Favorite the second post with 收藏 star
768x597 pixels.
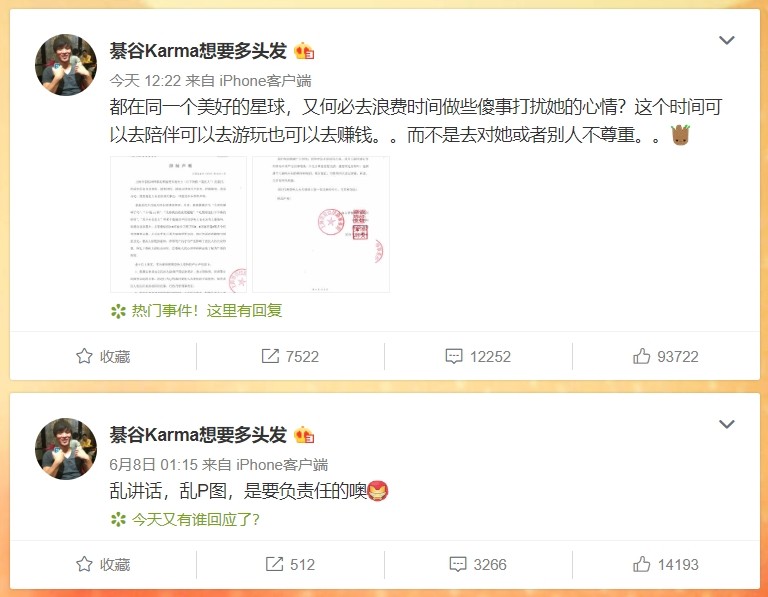[103, 565]
